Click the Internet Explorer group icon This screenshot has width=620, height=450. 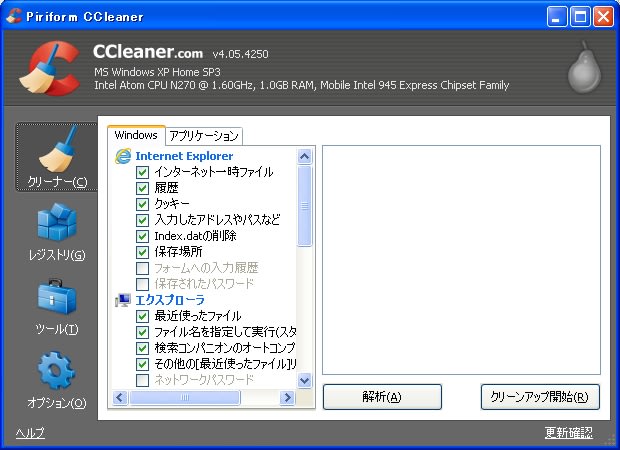123,156
